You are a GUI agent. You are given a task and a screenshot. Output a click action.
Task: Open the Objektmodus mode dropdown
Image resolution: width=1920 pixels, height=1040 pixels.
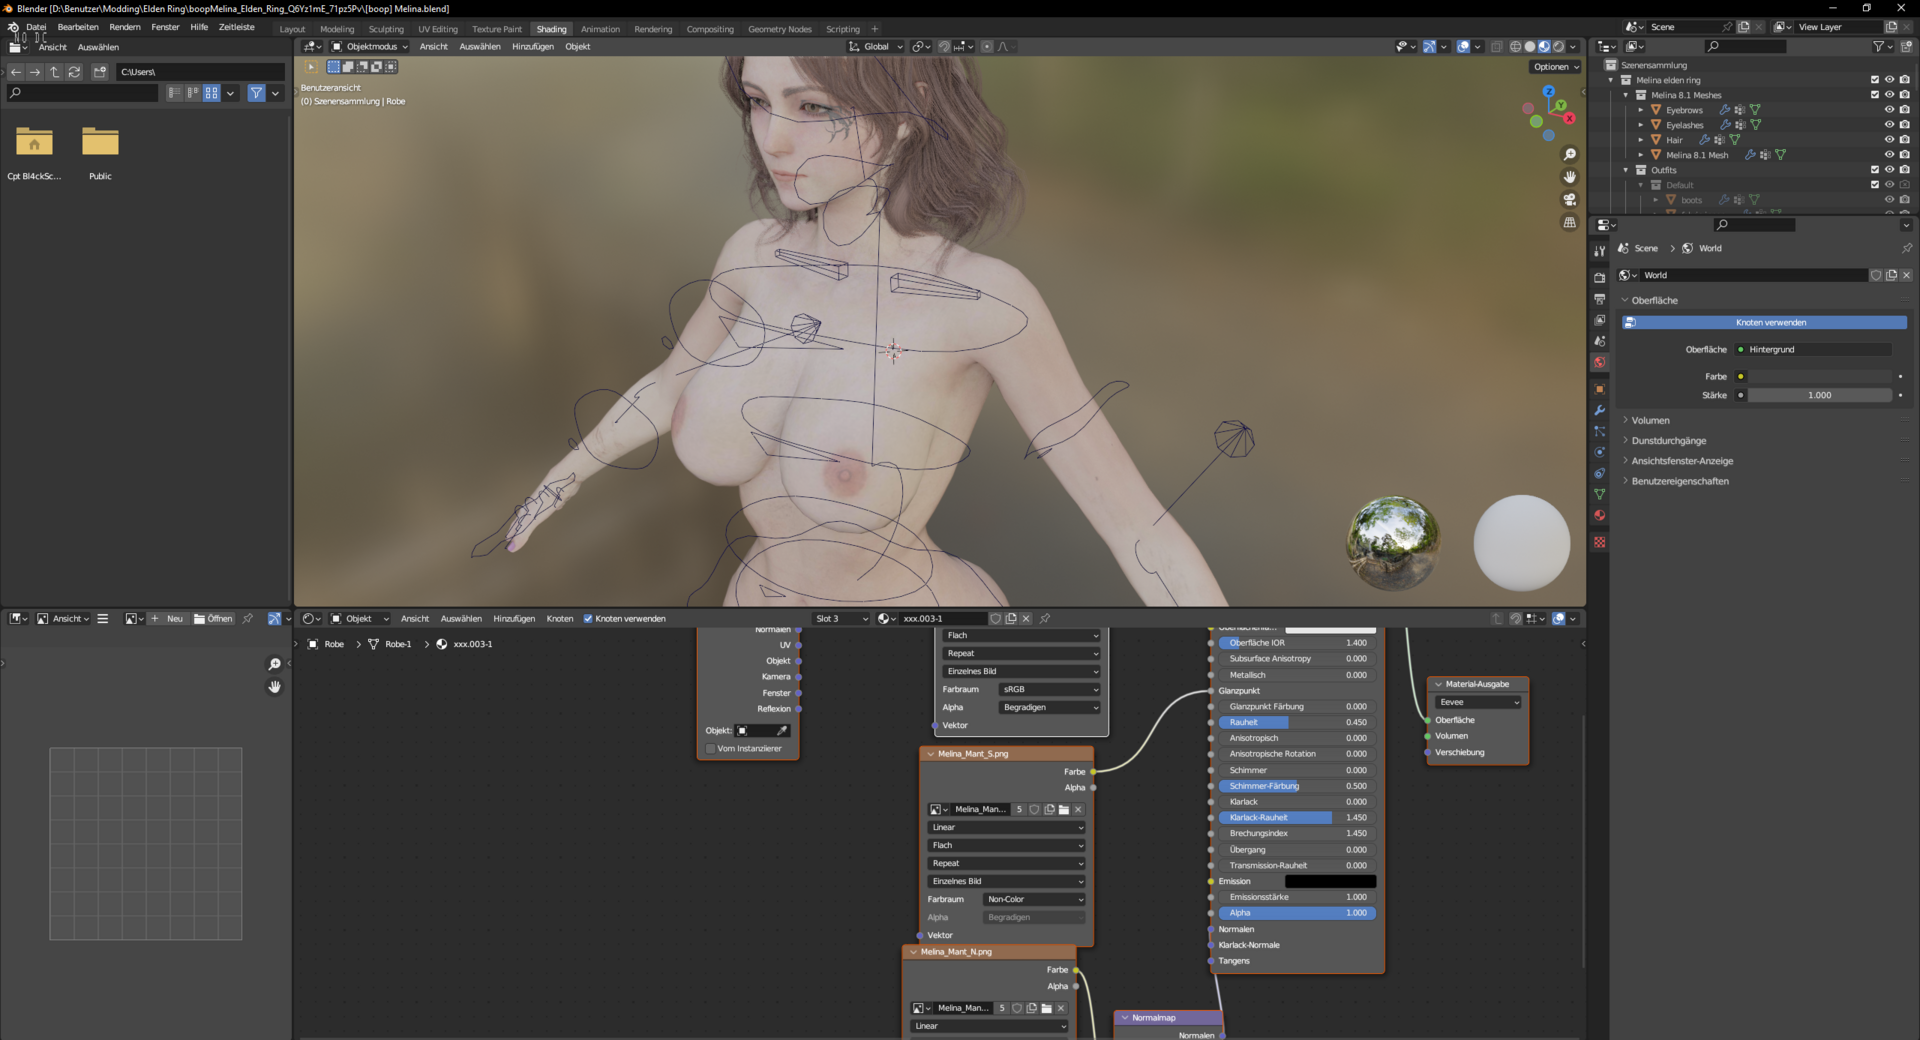370,47
